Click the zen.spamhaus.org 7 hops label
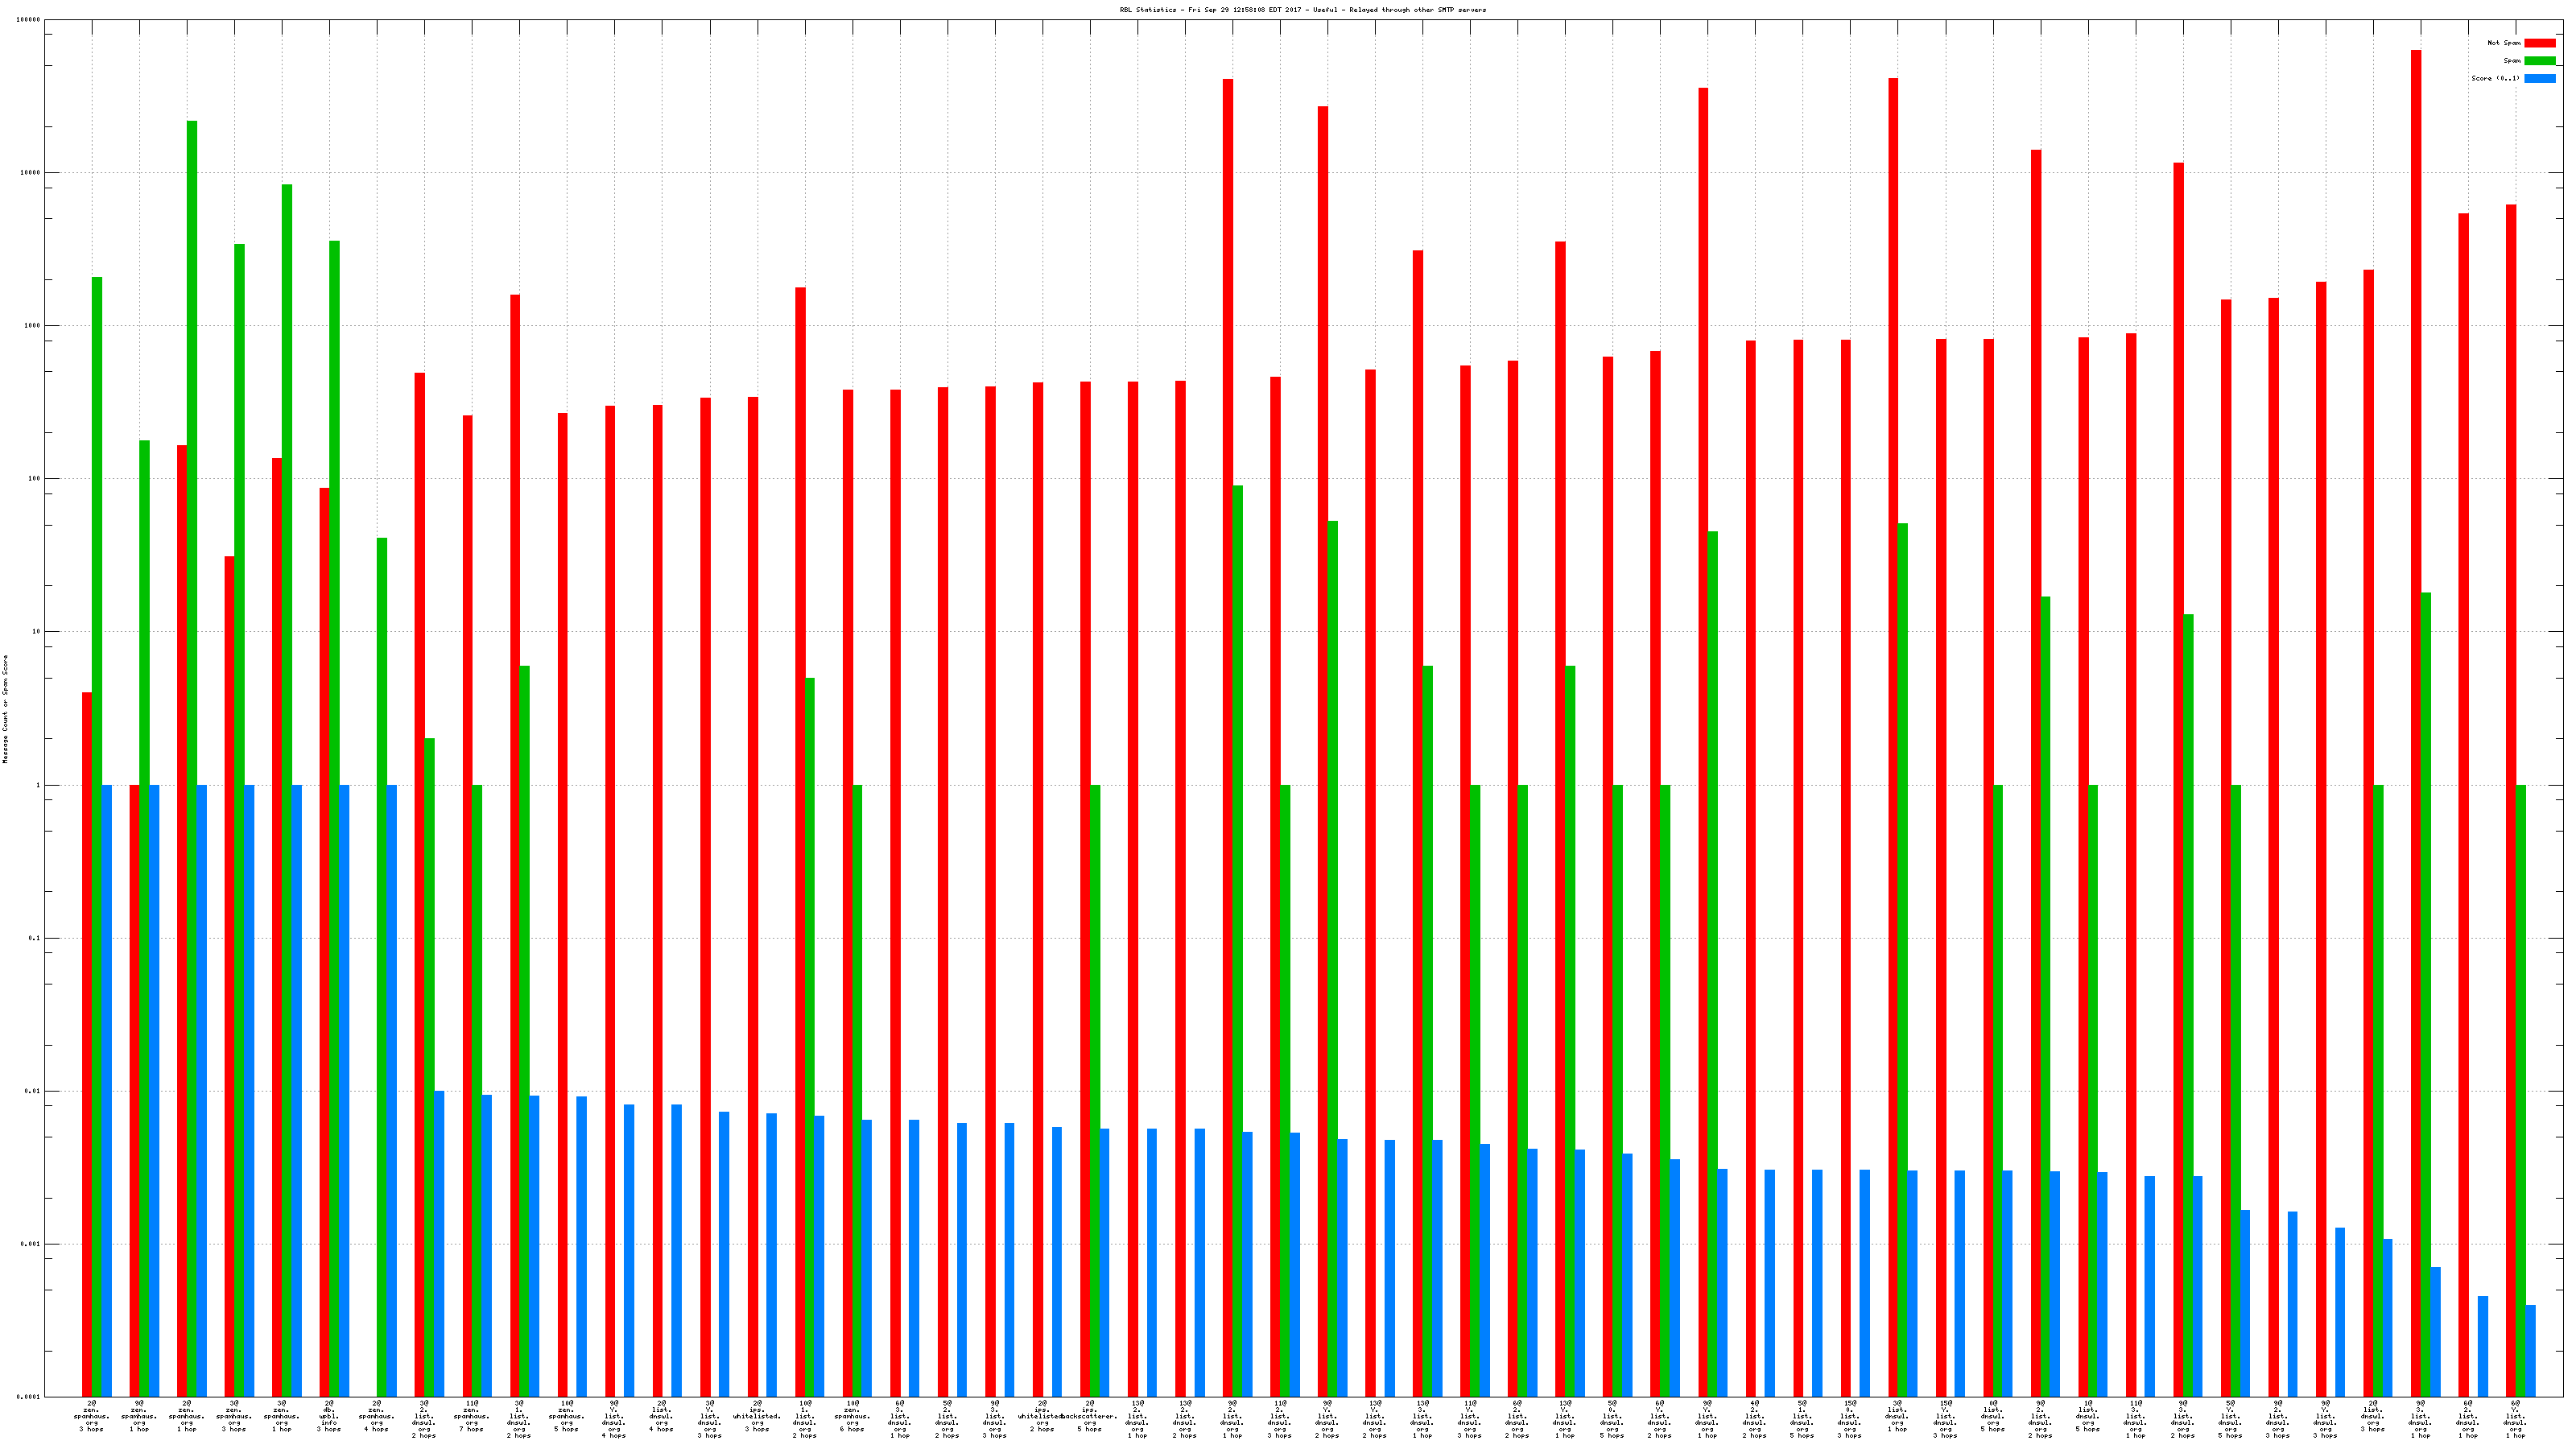The width and height of the screenshot is (2576, 1449). 471,1416
